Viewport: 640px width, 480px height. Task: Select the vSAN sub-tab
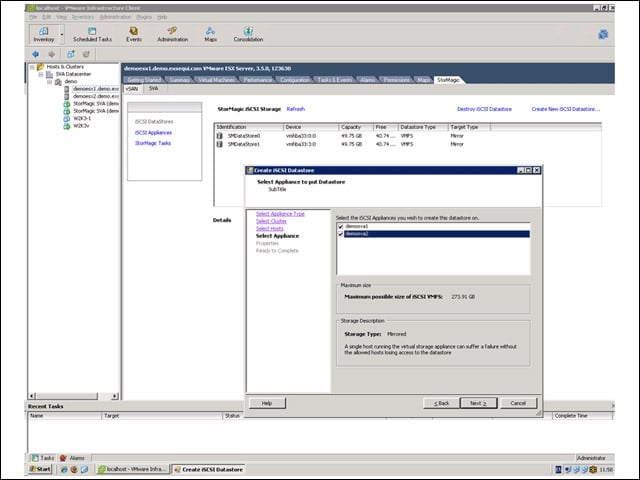click(132, 89)
